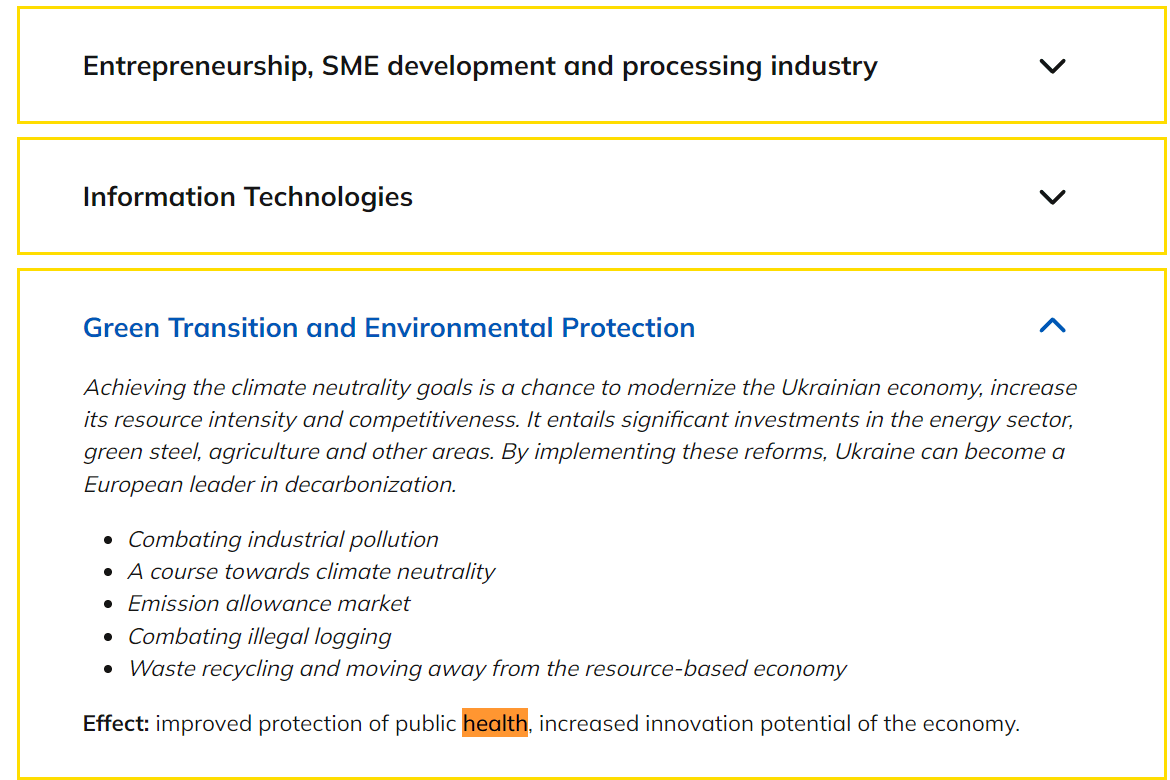Click the Green Transition and Environmental Protection title
Viewport: 1170px width, 780px height.
(389, 328)
